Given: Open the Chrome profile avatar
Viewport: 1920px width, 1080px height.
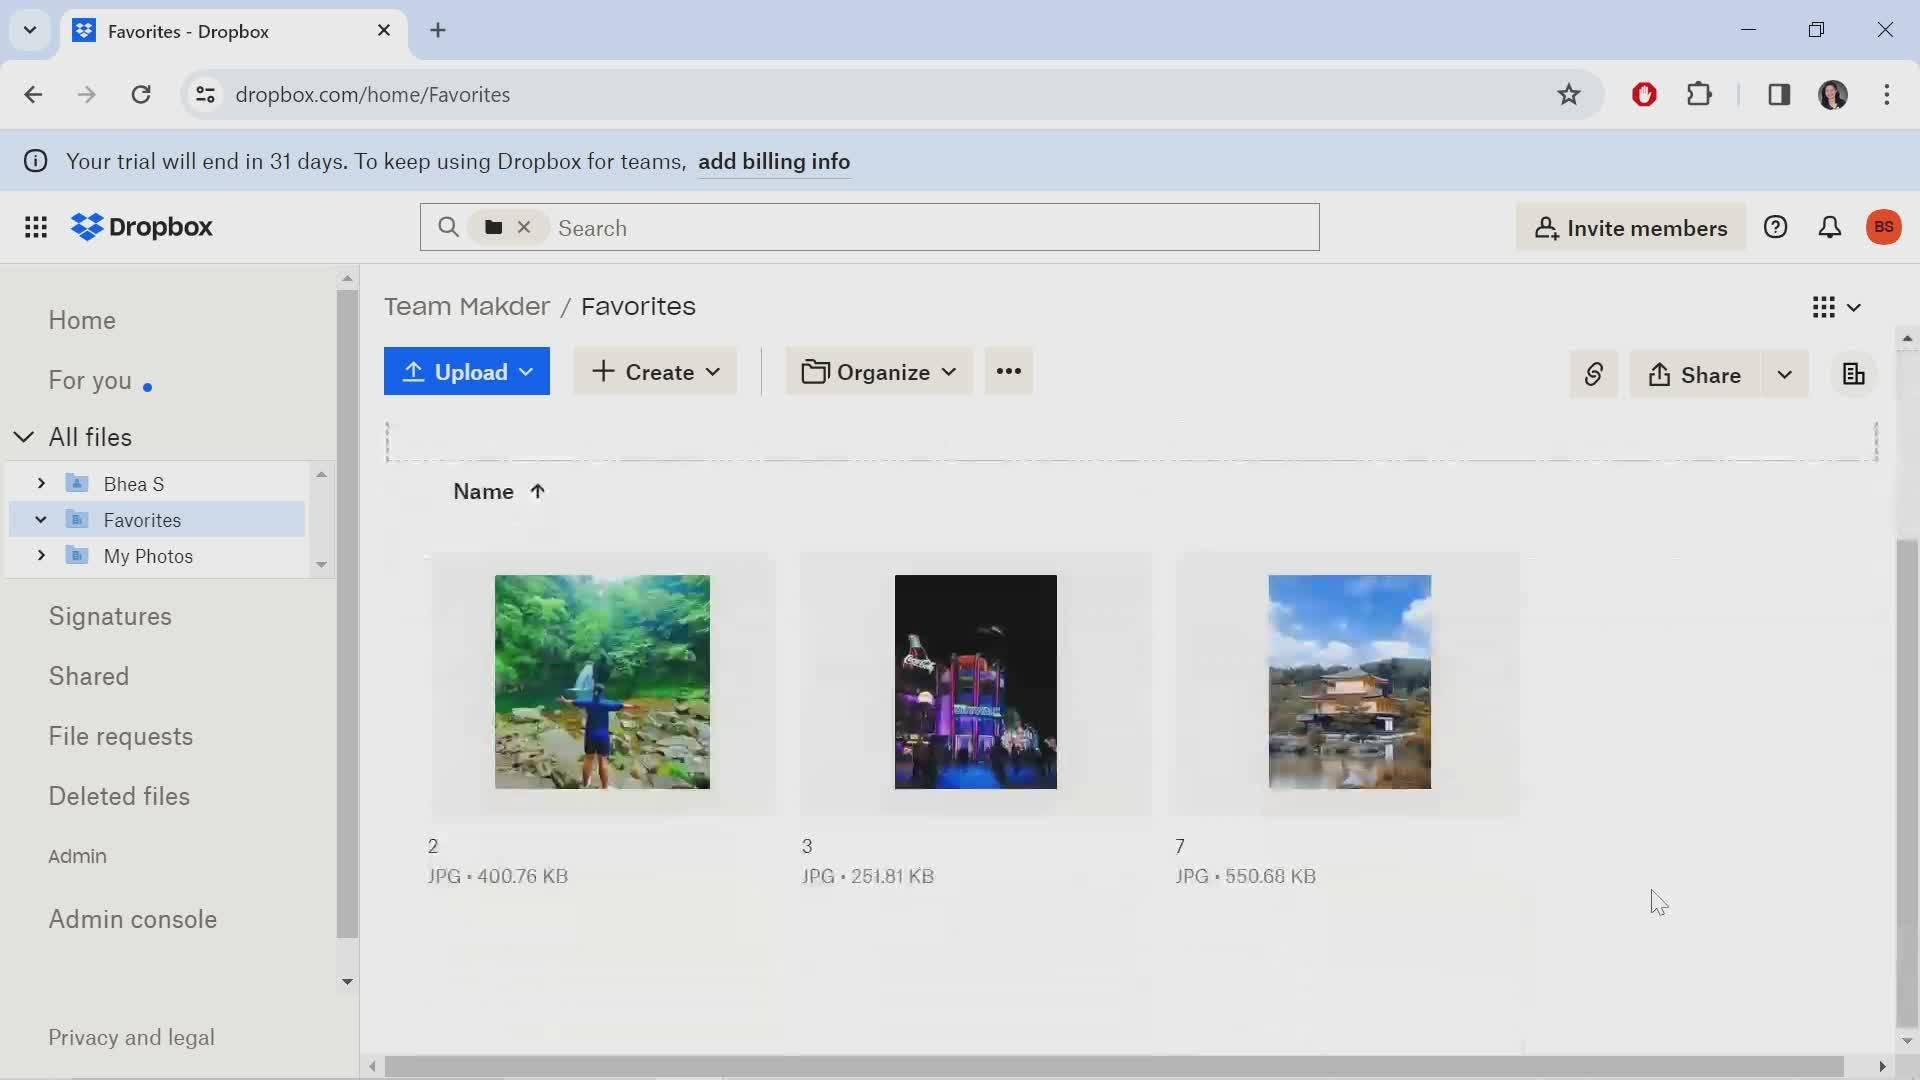Looking at the screenshot, I should click(1833, 95).
